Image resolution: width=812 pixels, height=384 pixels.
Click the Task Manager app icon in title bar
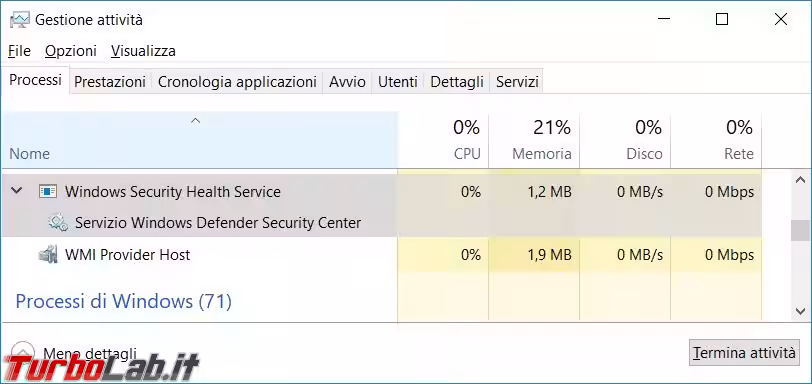click(20, 20)
